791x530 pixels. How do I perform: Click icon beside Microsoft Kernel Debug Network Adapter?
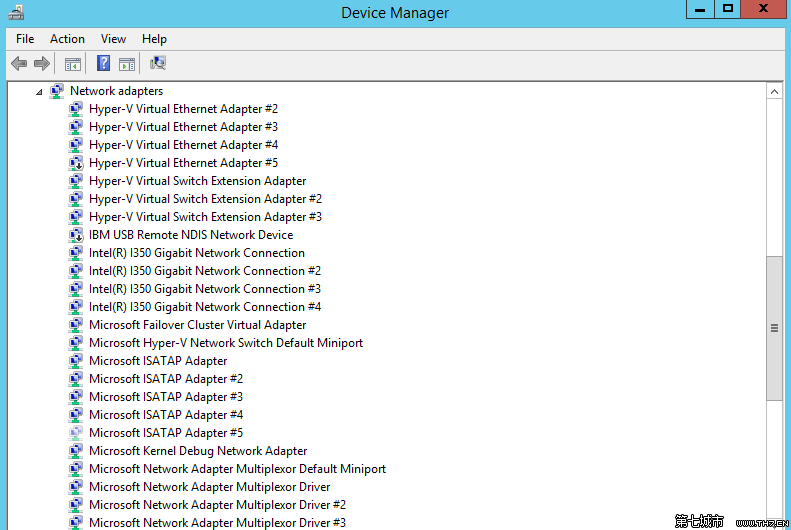[76, 451]
